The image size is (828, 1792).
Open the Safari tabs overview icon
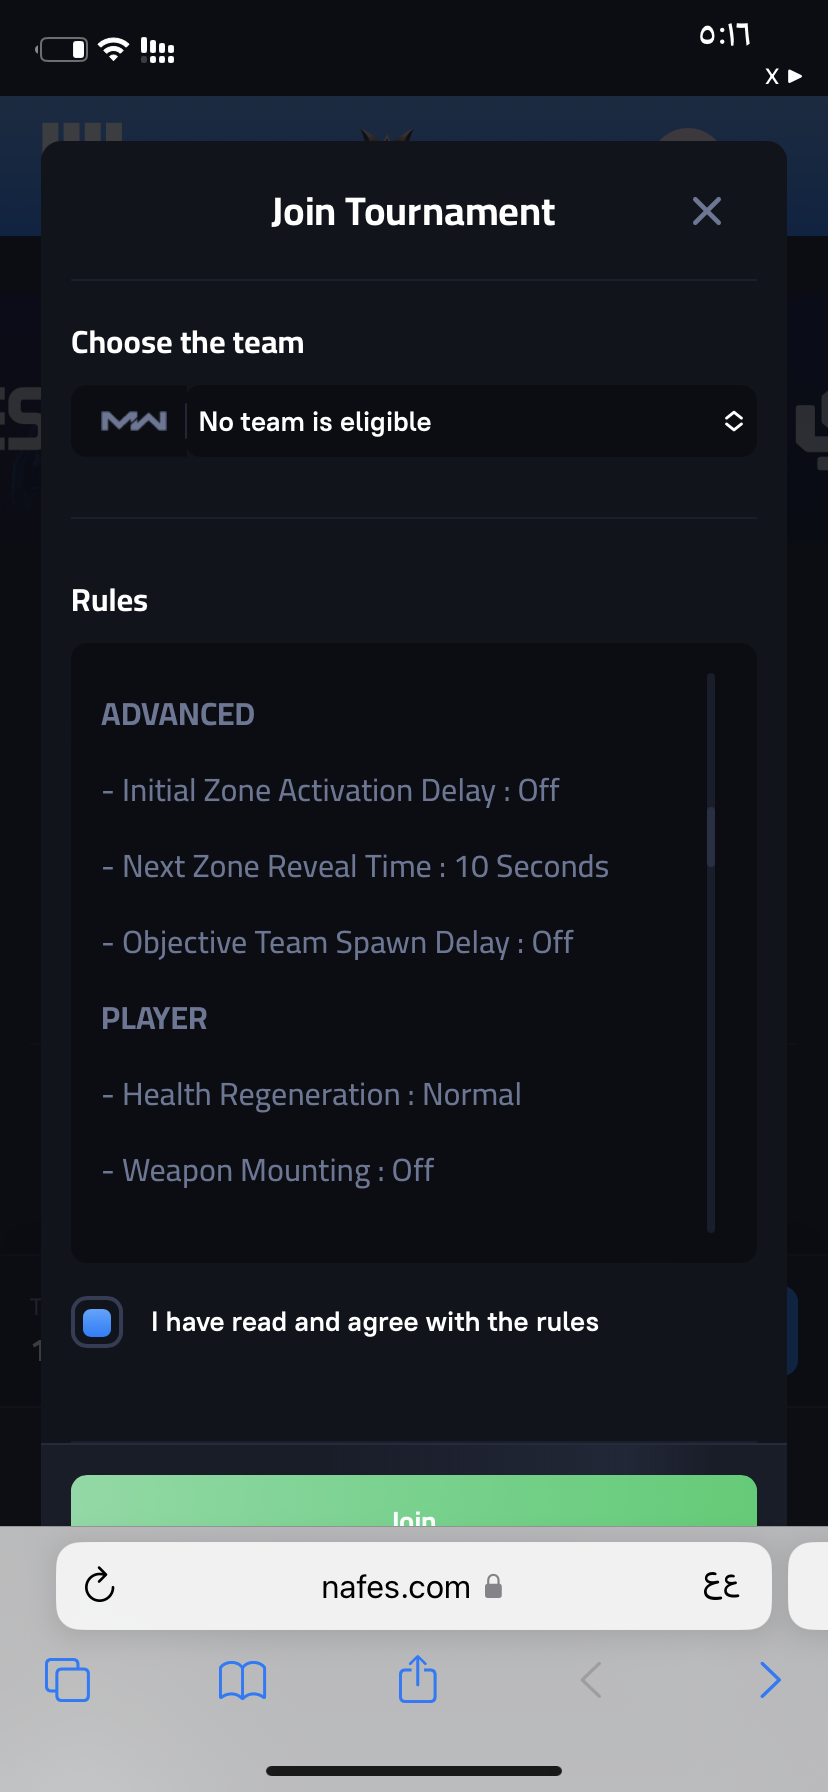pos(67,1679)
